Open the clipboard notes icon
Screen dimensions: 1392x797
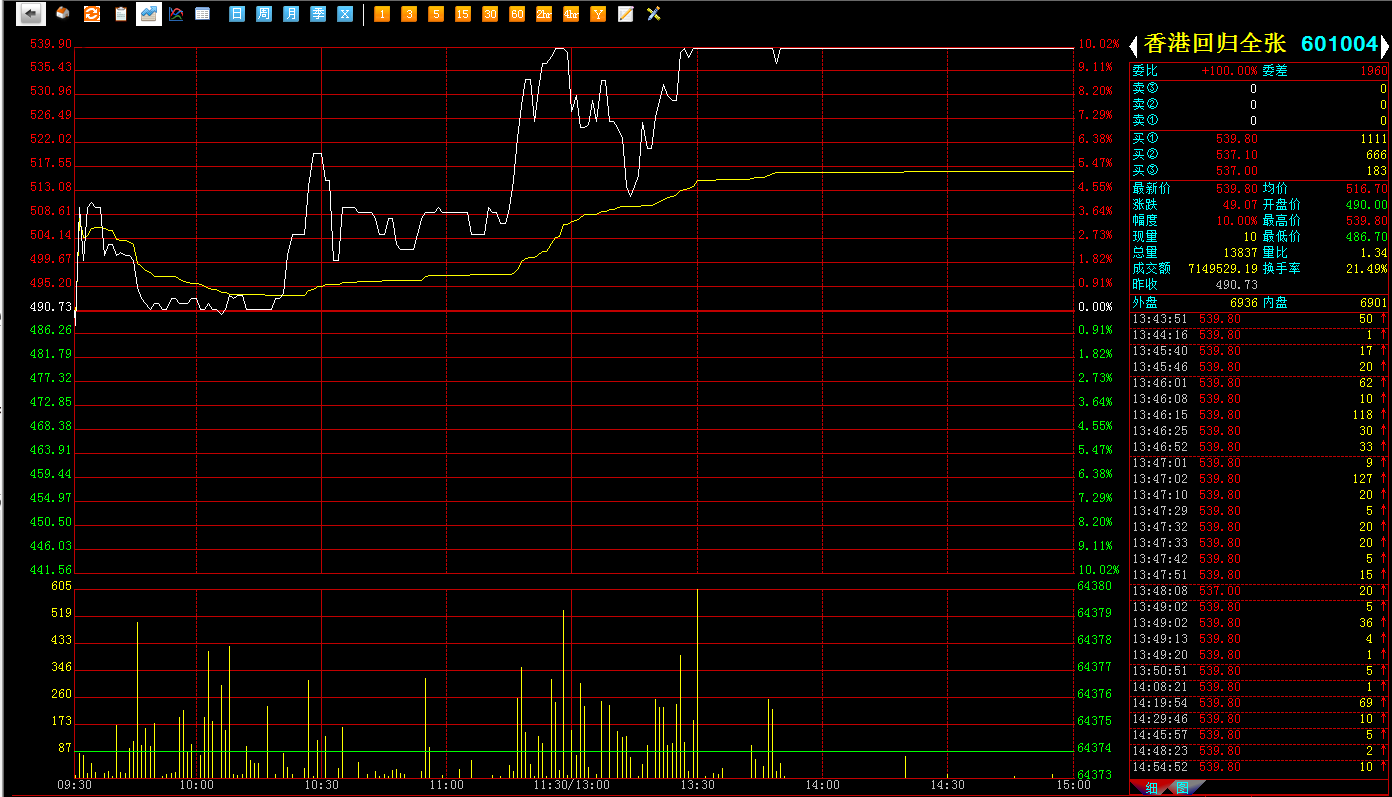[121, 14]
